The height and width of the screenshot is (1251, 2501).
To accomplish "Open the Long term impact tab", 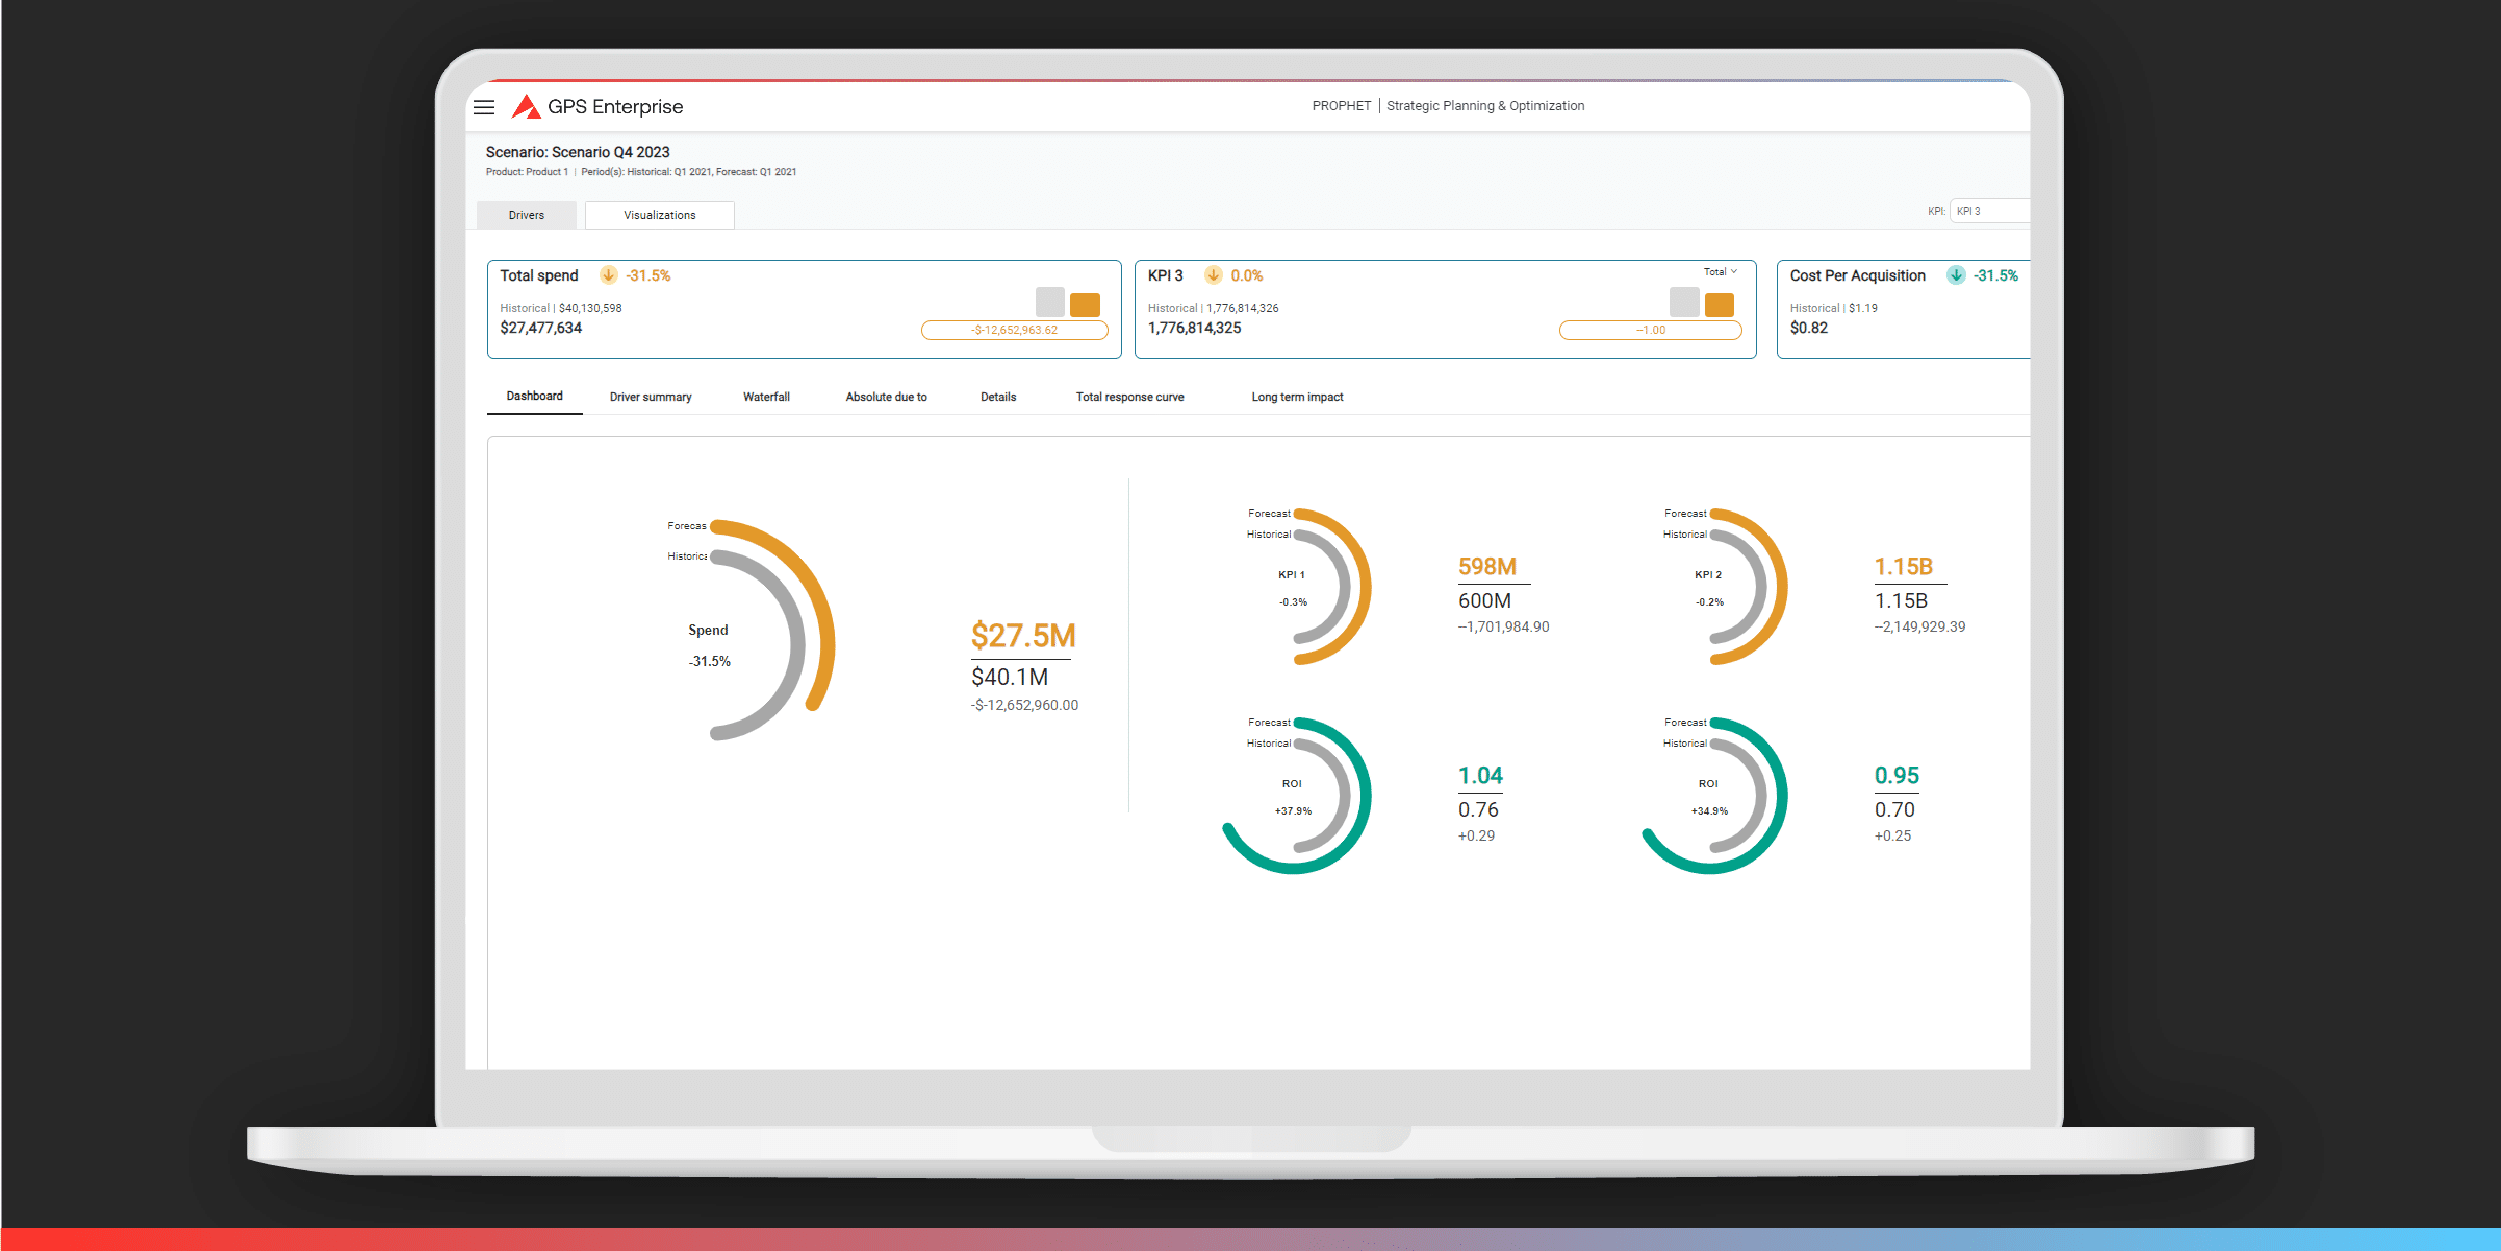I will (1297, 397).
